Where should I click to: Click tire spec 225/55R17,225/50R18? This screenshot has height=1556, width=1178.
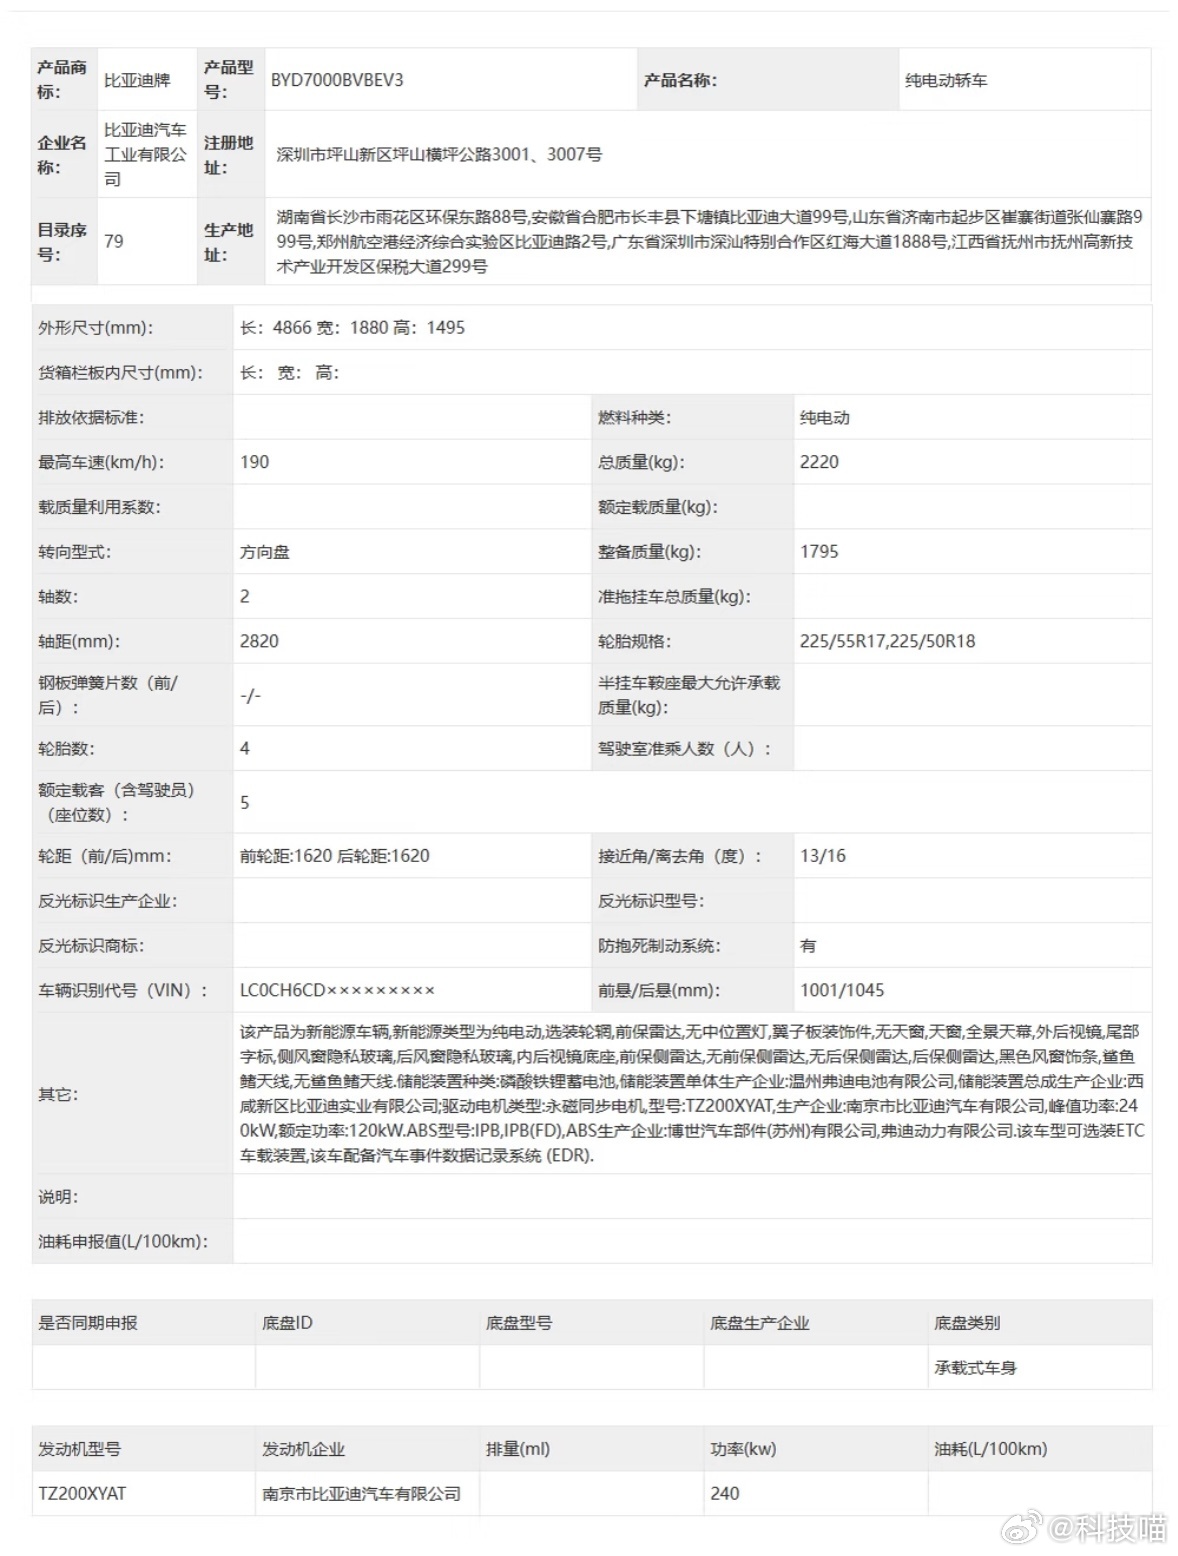click(x=888, y=641)
